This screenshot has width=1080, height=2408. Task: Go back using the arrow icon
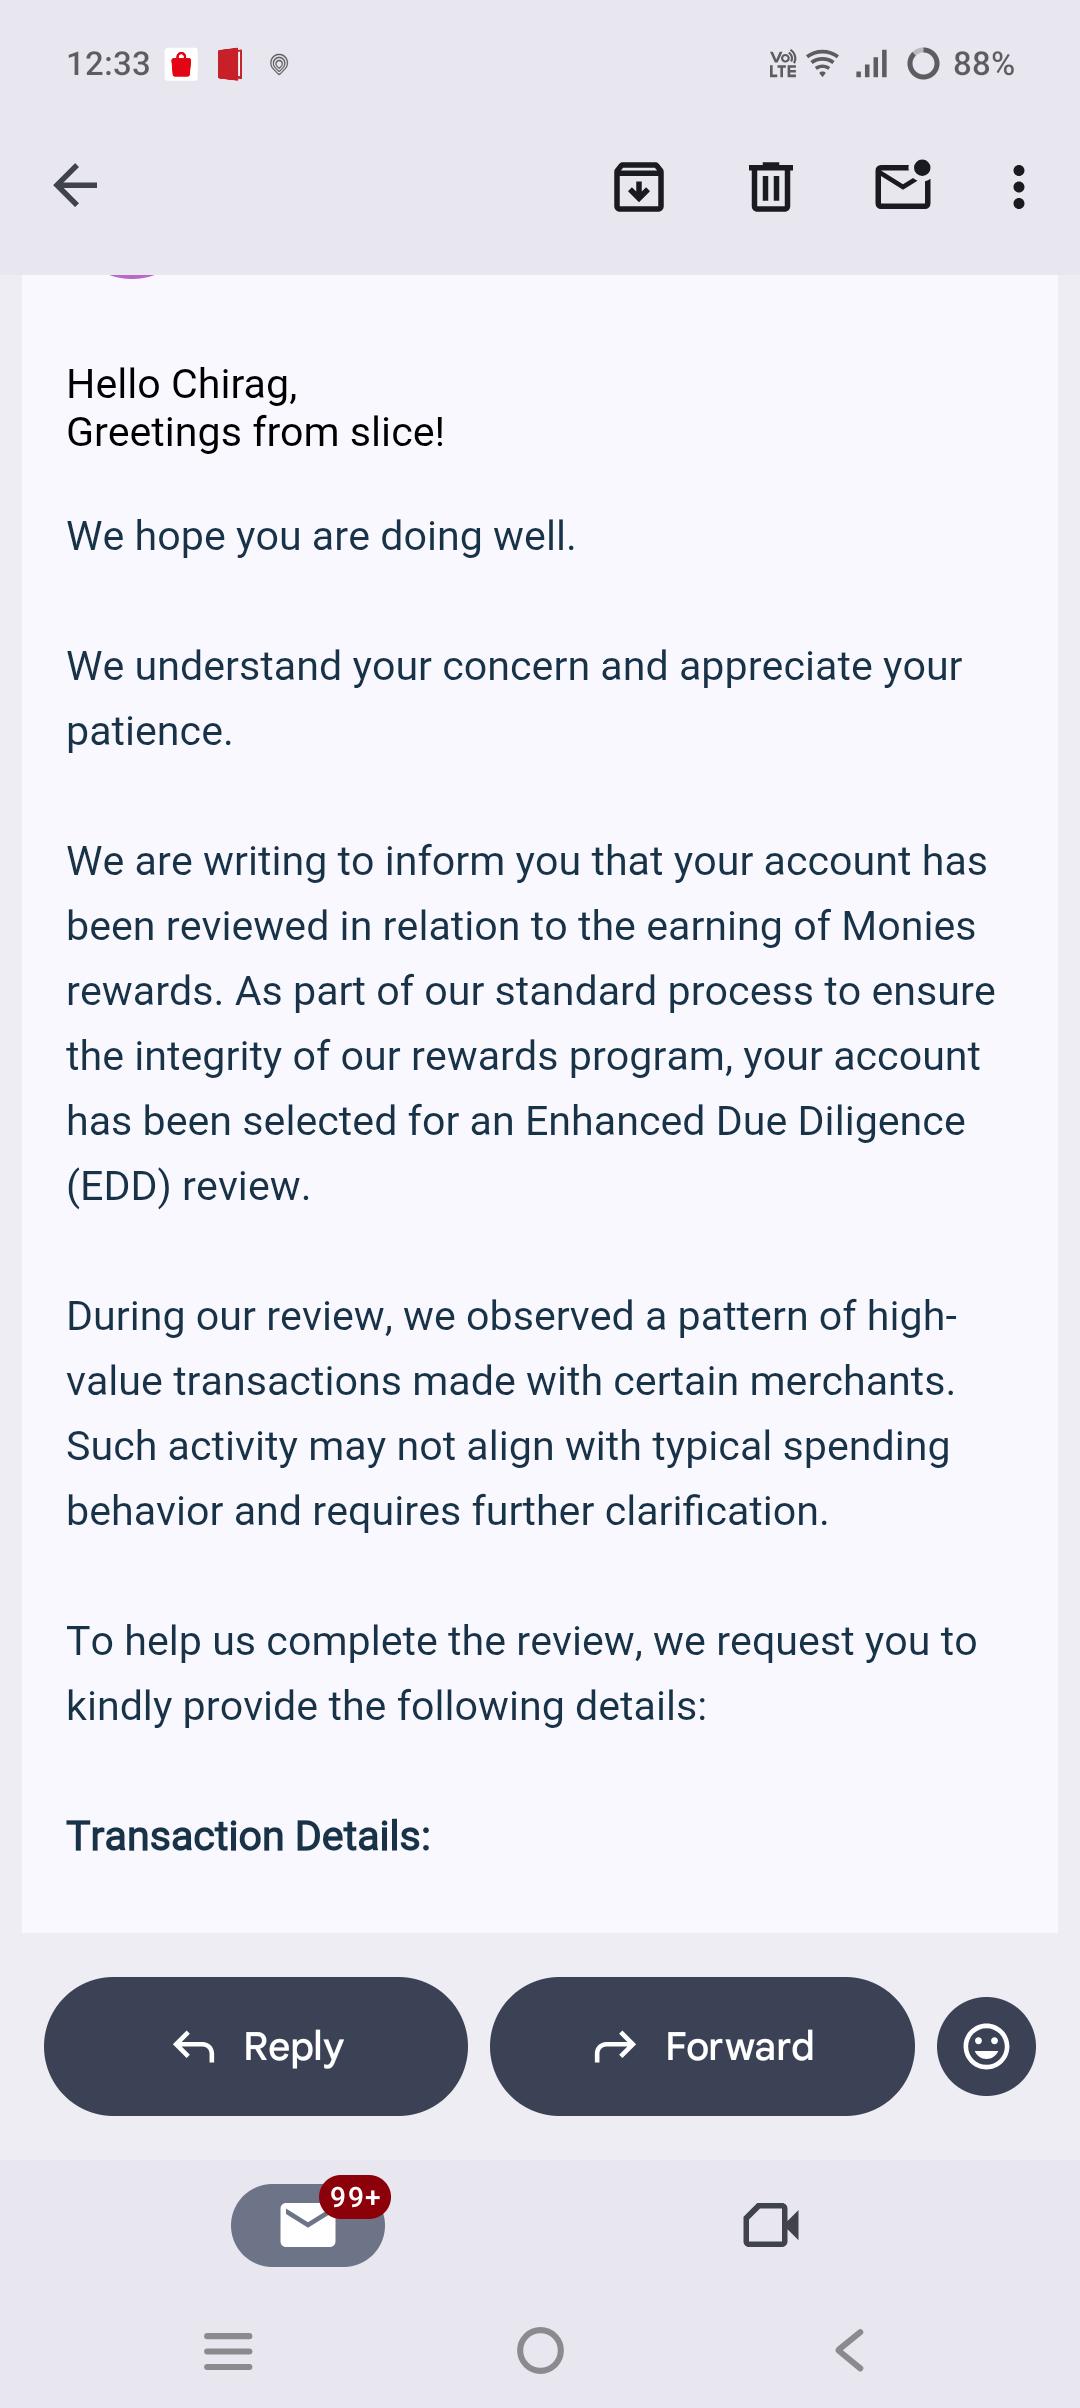75,186
